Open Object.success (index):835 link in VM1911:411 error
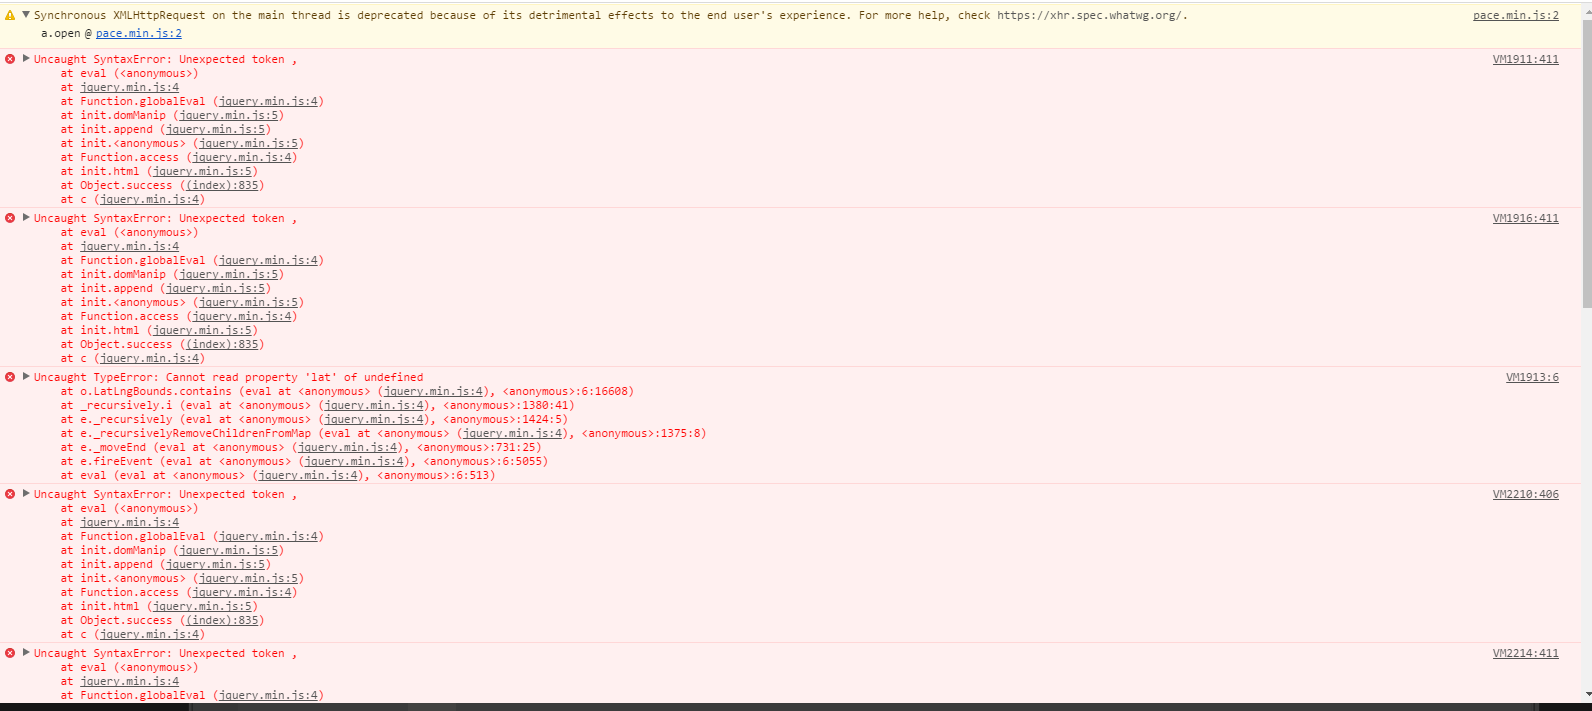The height and width of the screenshot is (711, 1592). point(222,185)
